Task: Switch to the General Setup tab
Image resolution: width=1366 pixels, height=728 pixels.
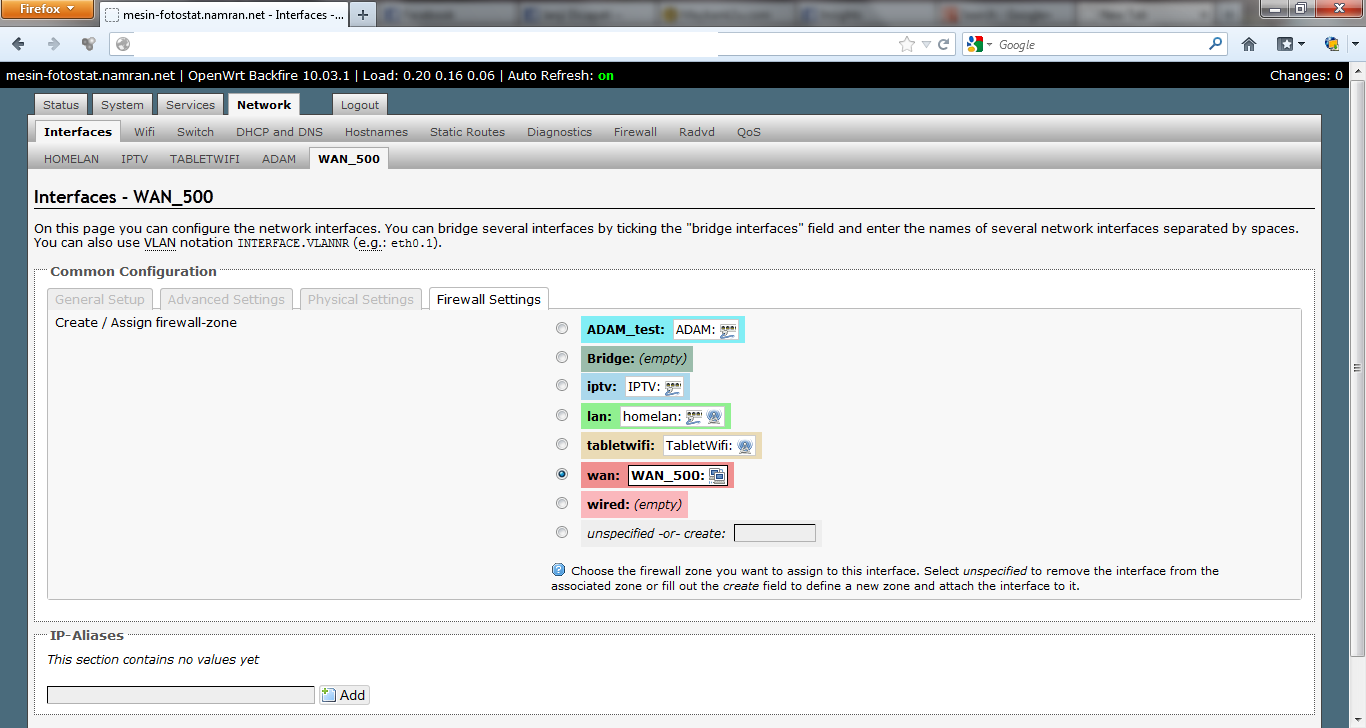Action: click(x=100, y=299)
